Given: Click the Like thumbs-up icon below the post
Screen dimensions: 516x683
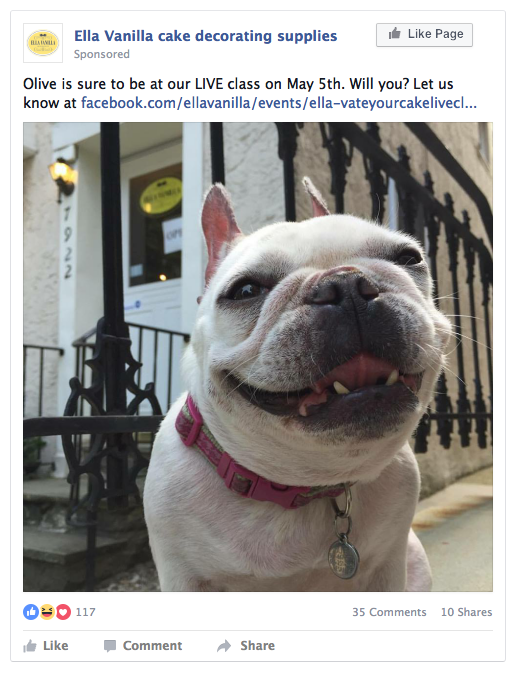Looking at the screenshot, I should tap(30, 646).
